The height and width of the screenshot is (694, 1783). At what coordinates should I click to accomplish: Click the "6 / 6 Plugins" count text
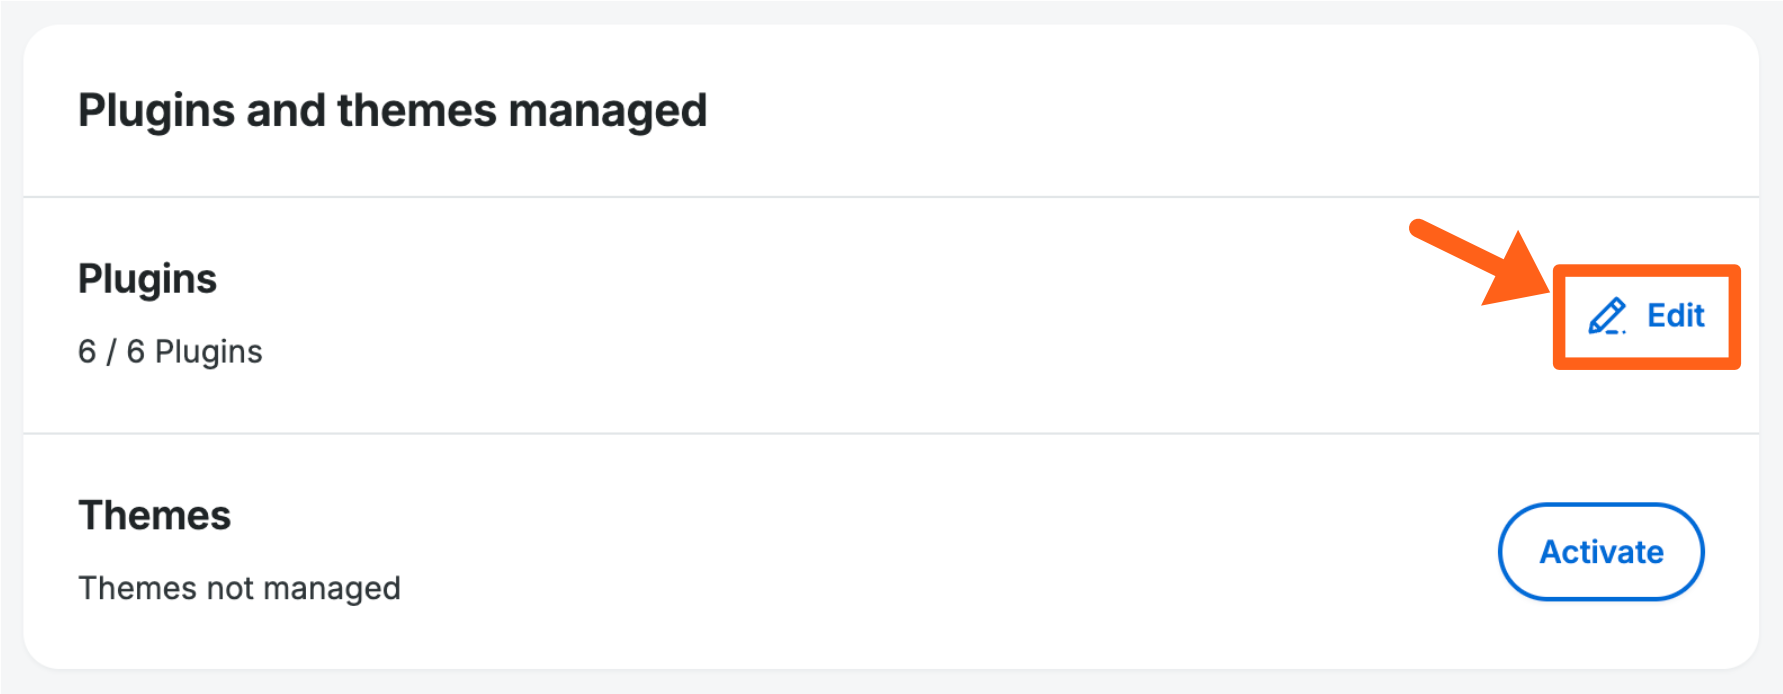tap(170, 352)
